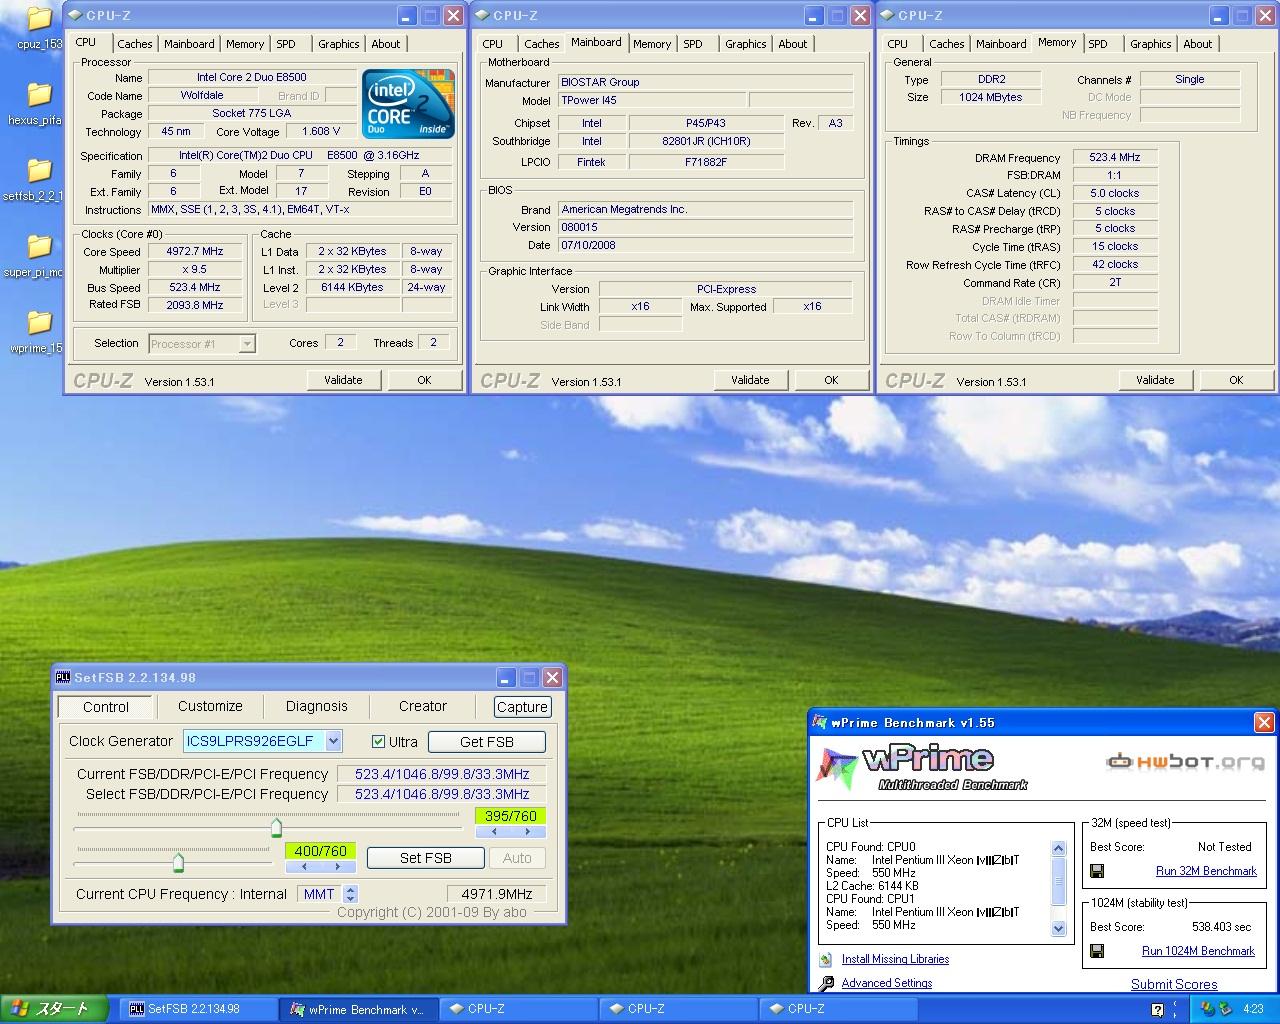Toggle the Ultra checkbox in SetFSB

tap(378, 742)
